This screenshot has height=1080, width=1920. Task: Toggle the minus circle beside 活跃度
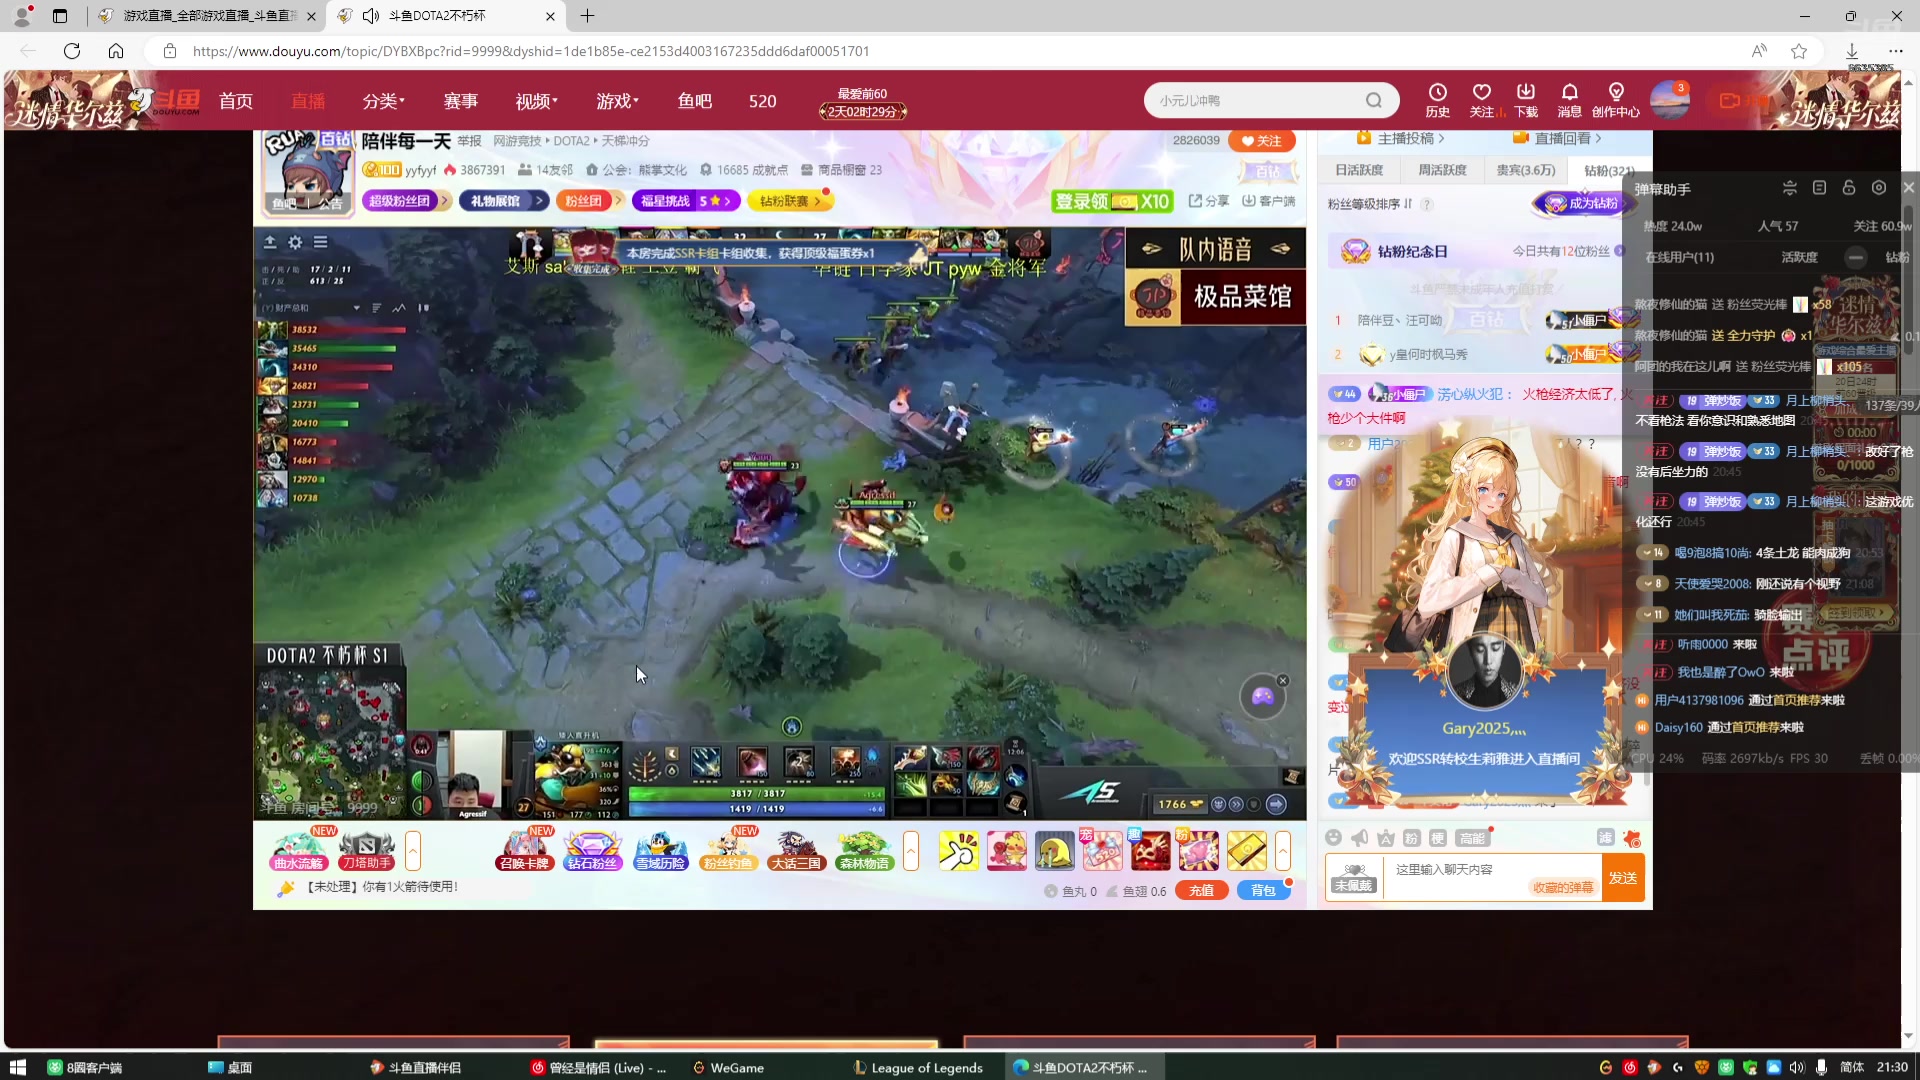point(1855,257)
